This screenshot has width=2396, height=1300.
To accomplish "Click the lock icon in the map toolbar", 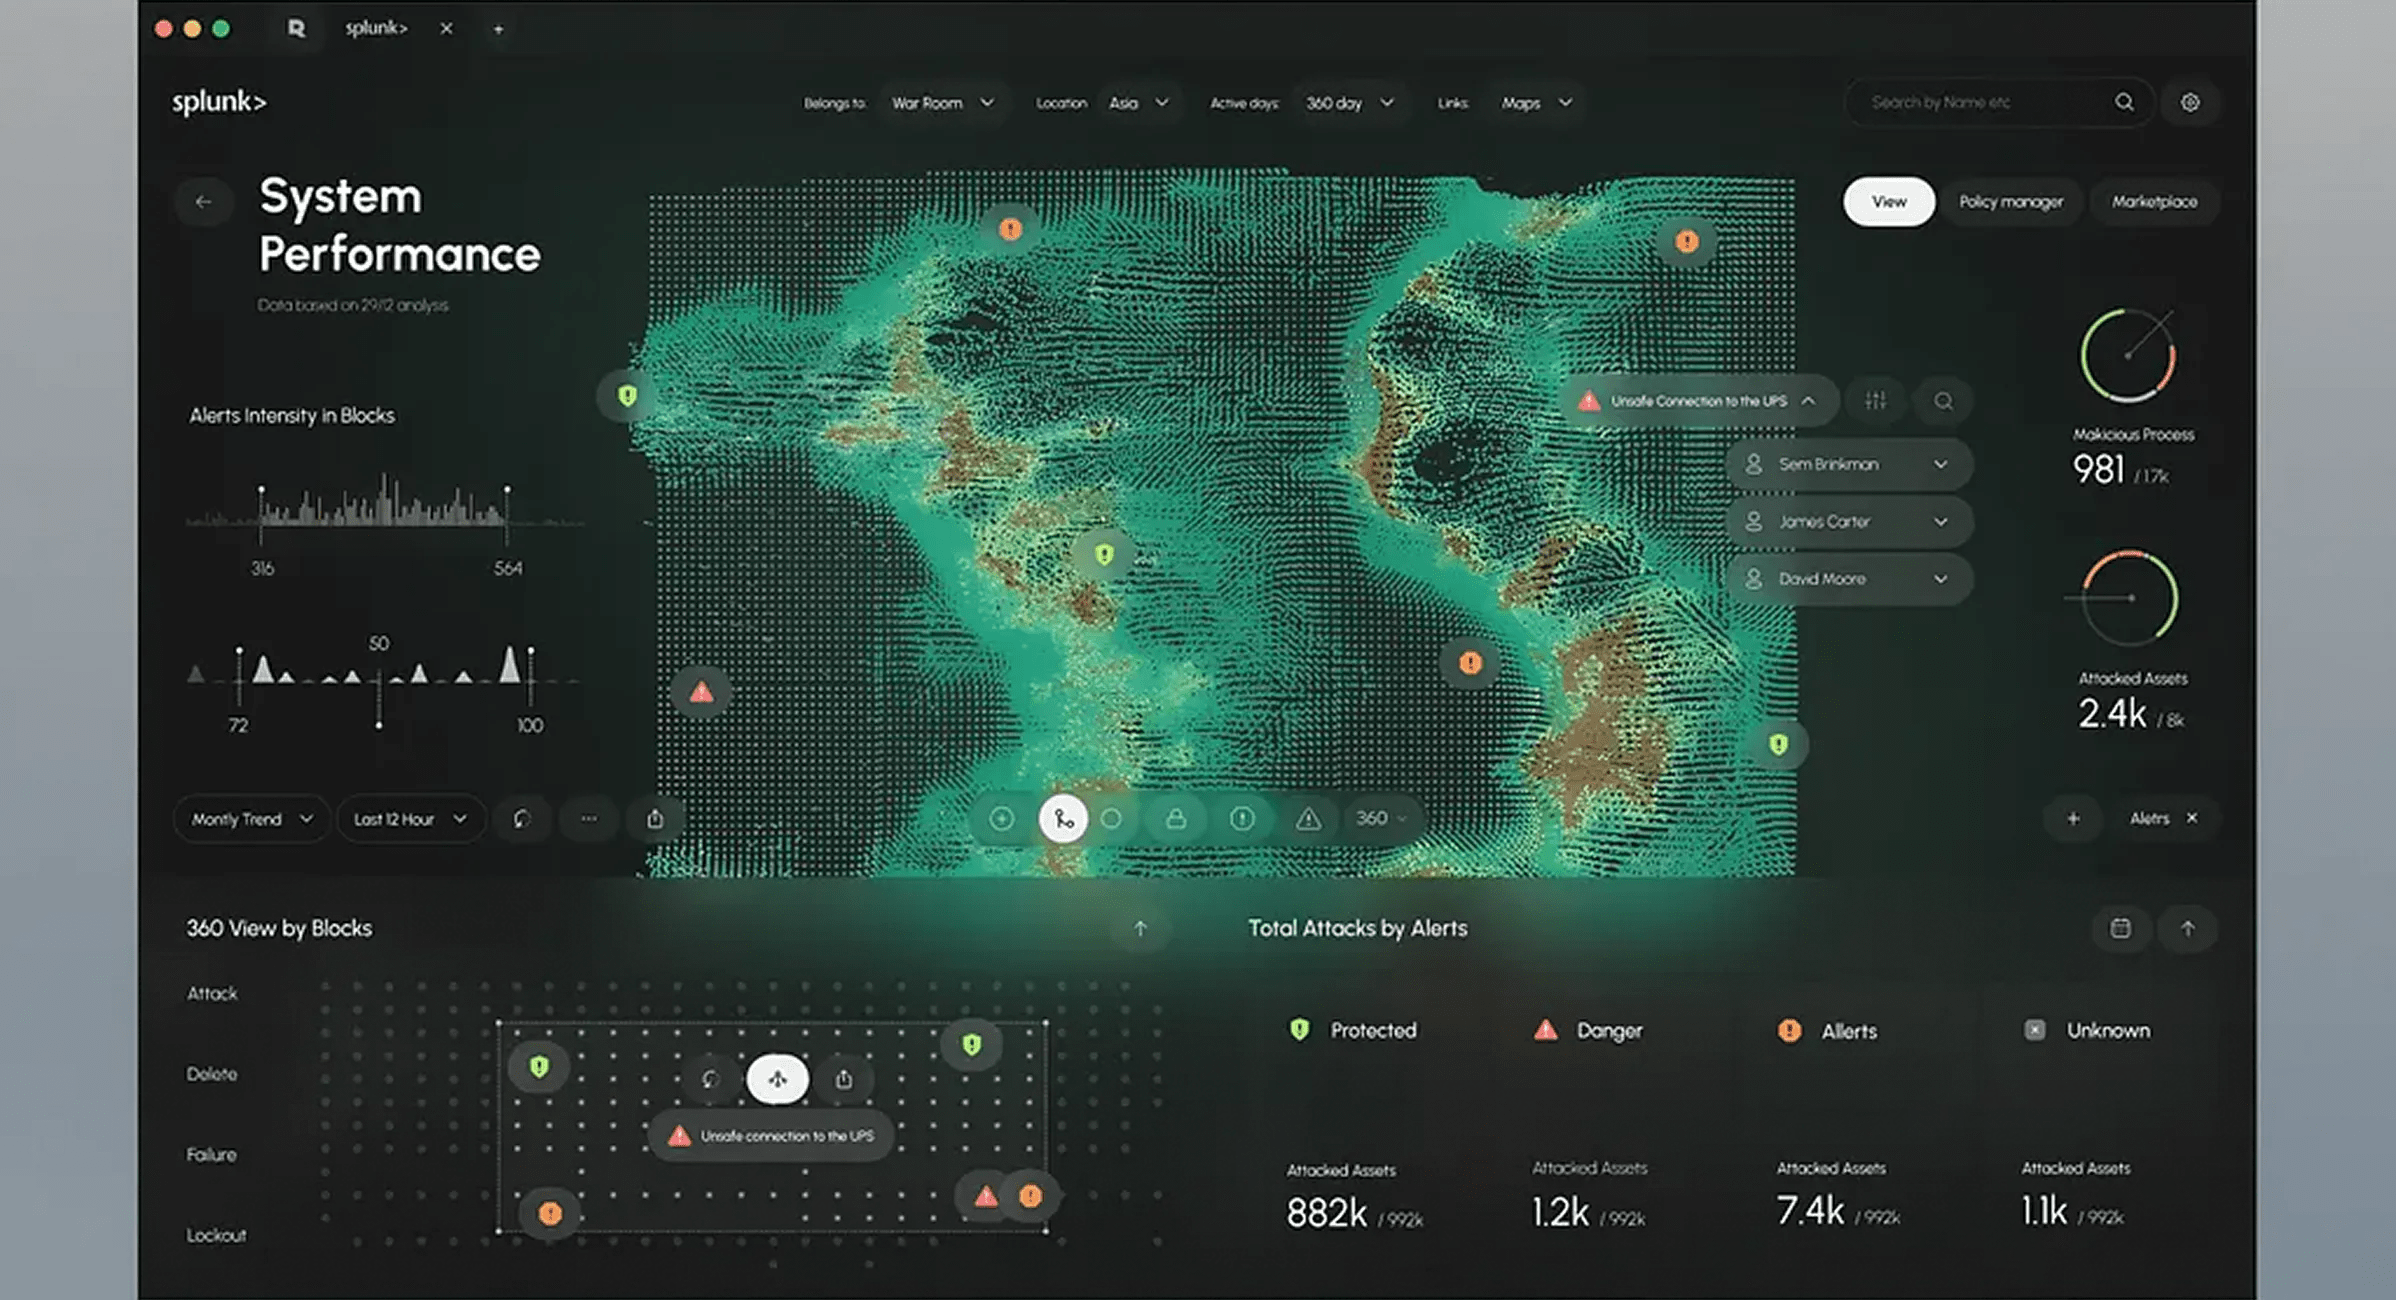I will coord(1177,819).
